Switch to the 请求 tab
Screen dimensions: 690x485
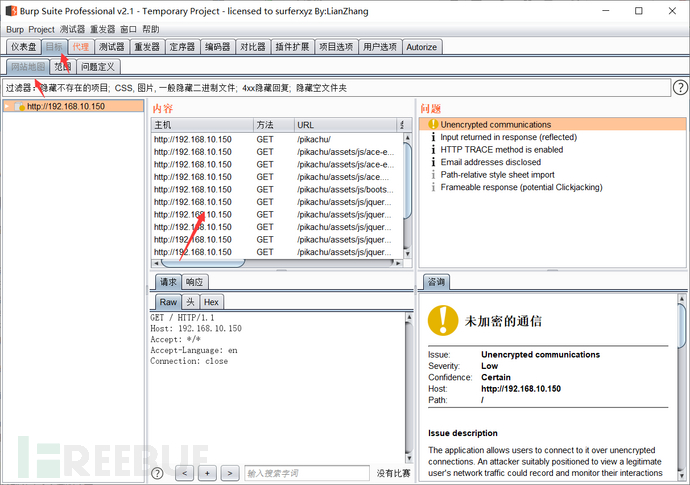168,282
